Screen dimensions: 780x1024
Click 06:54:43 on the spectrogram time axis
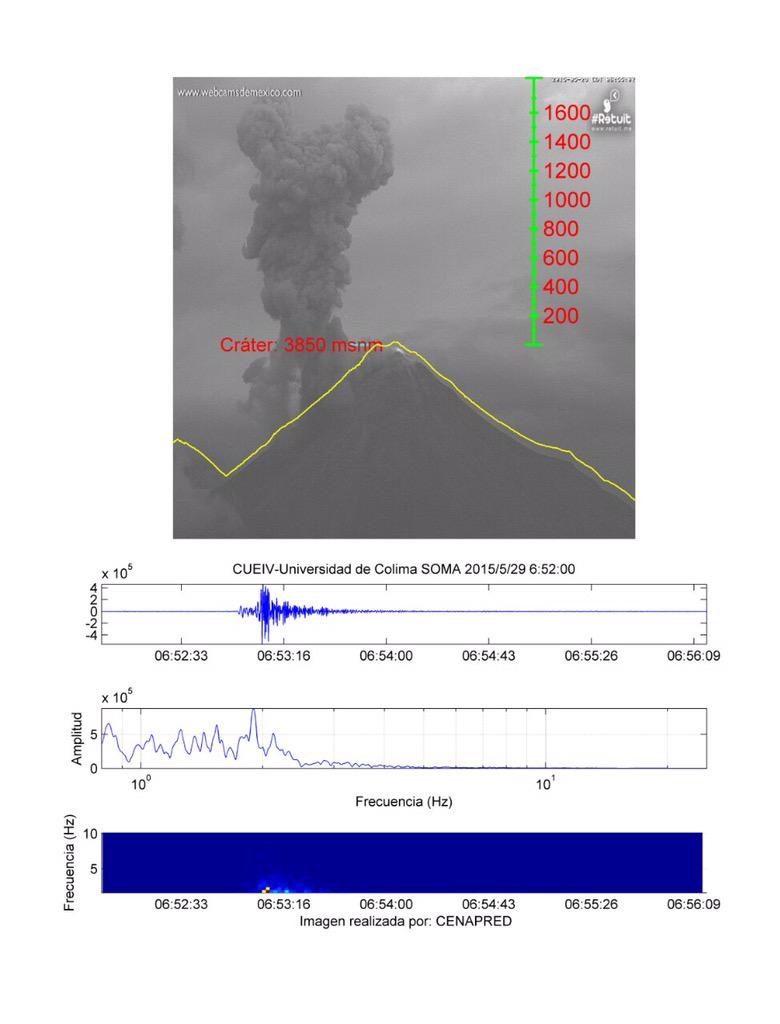click(489, 904)
